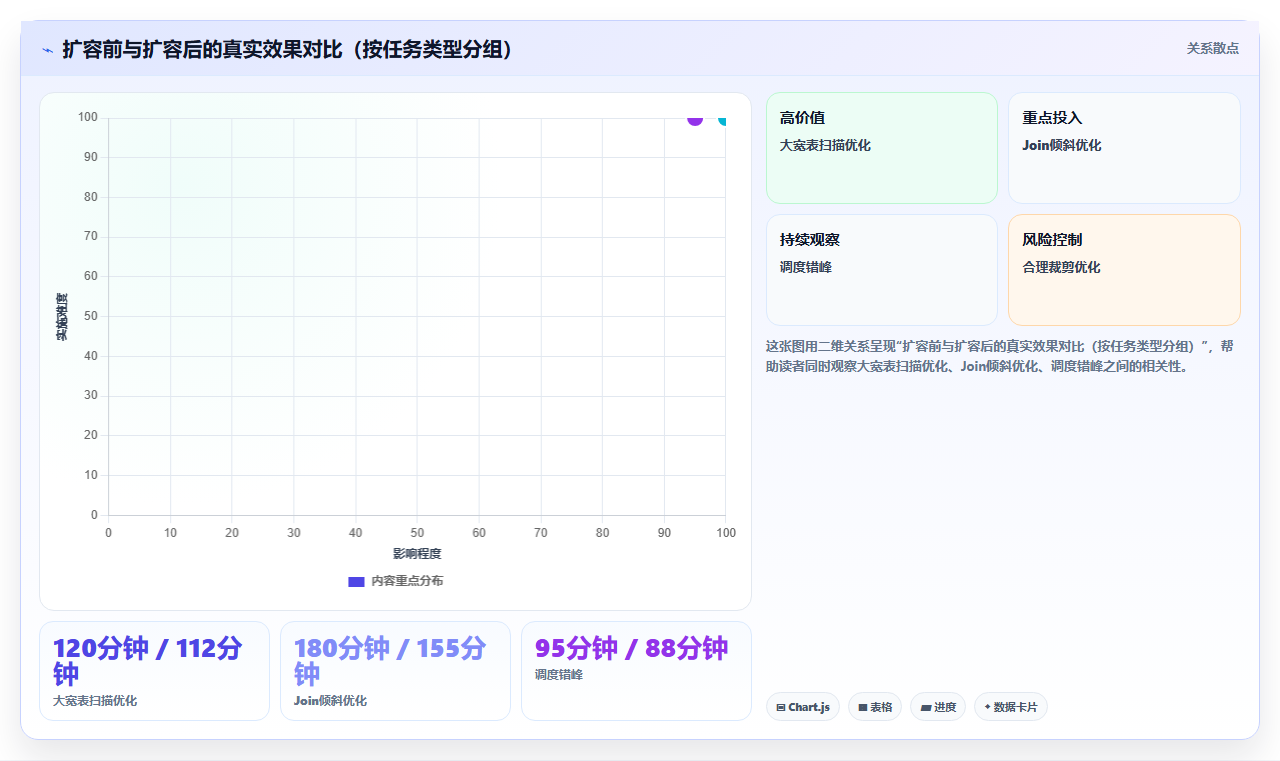
Task: Click the 表格 tag chip
Action: point(875,707)
